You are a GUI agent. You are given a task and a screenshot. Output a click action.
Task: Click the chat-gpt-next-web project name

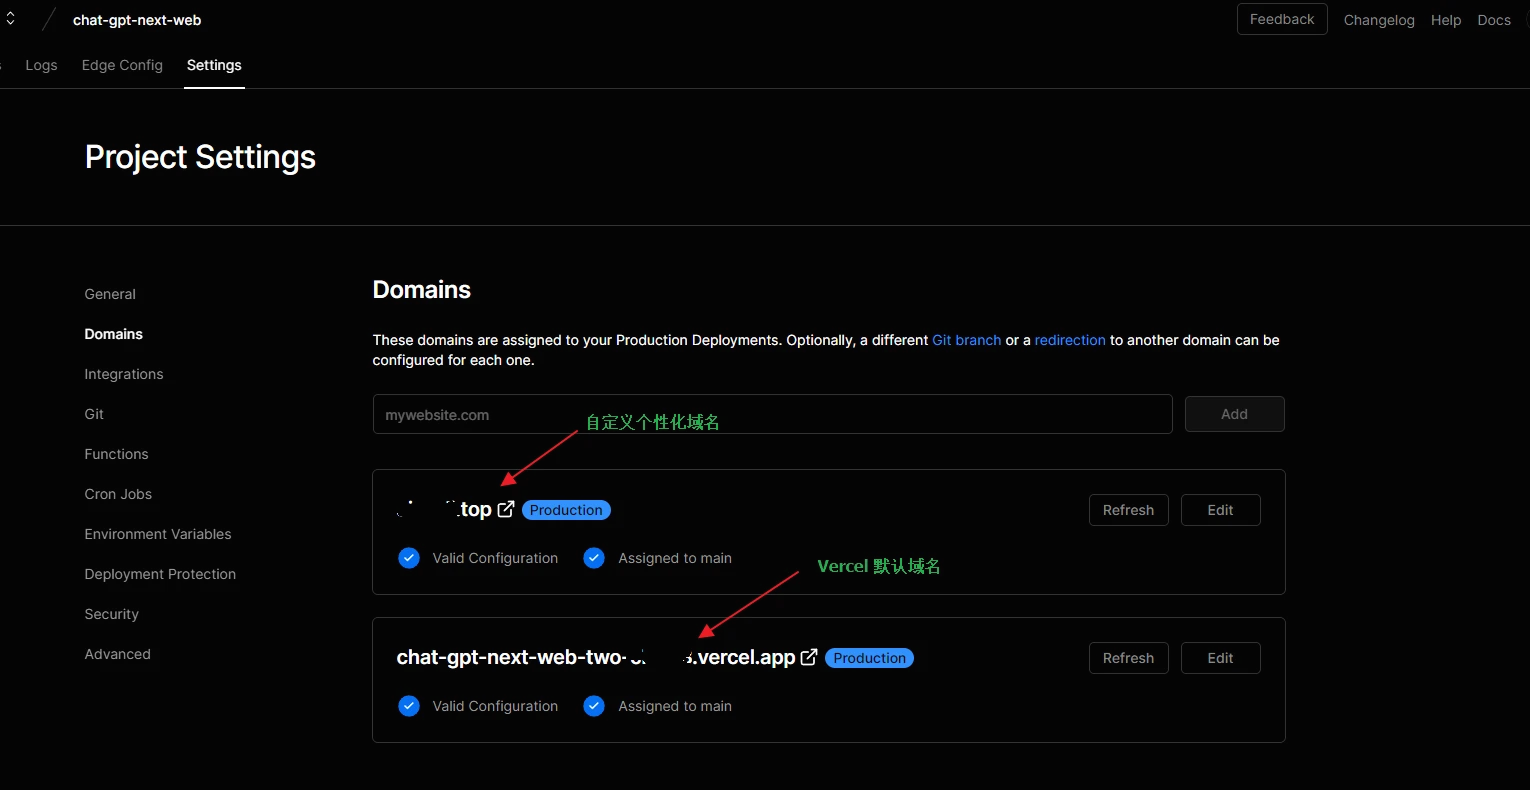(x=137, y=20)
